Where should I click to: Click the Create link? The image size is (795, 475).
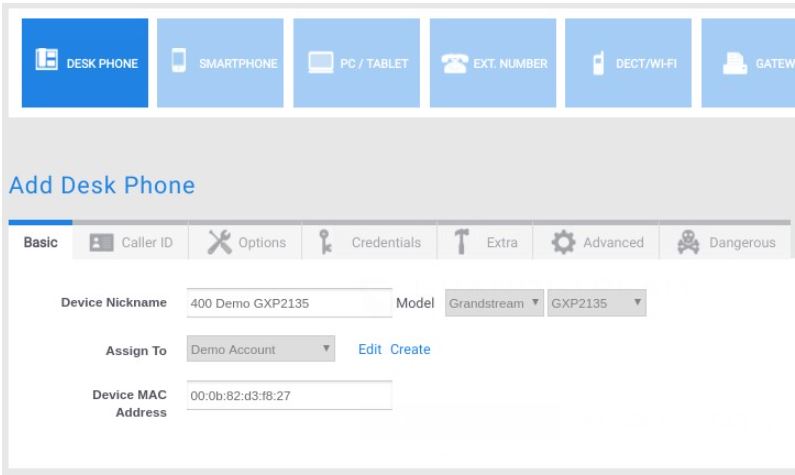point(410,349)
